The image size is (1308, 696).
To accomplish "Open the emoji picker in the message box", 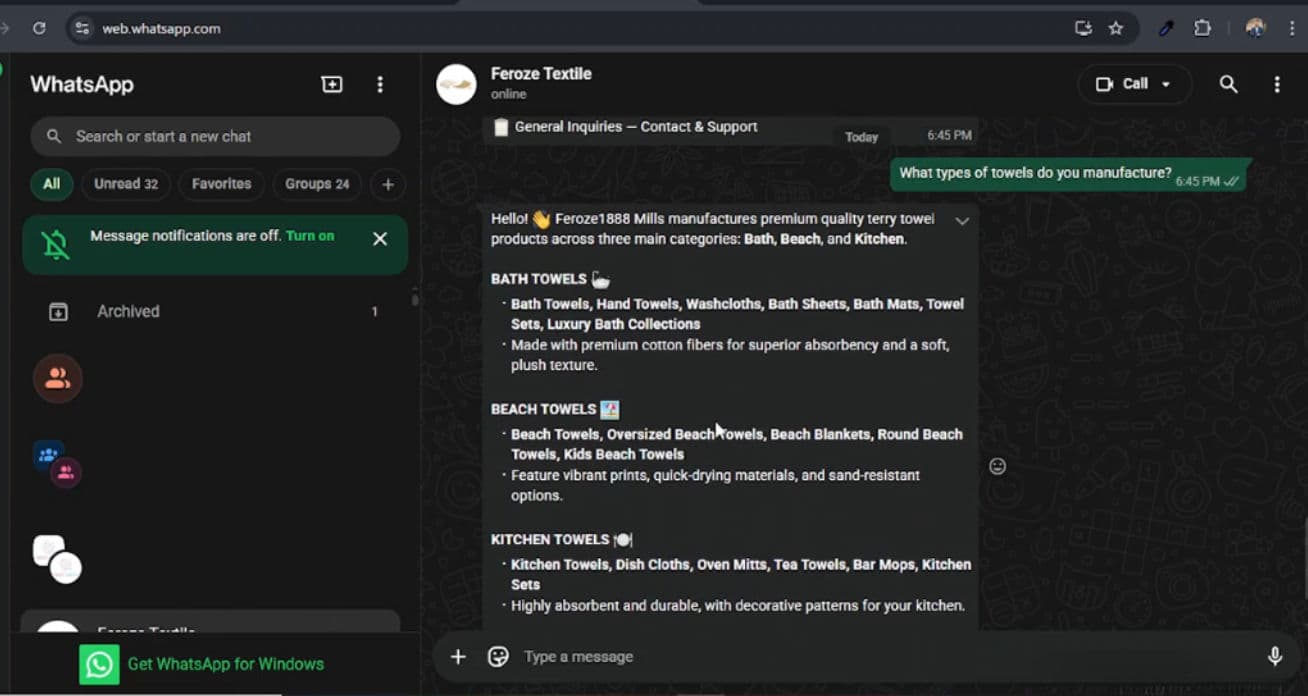I will tap(498, 657).
